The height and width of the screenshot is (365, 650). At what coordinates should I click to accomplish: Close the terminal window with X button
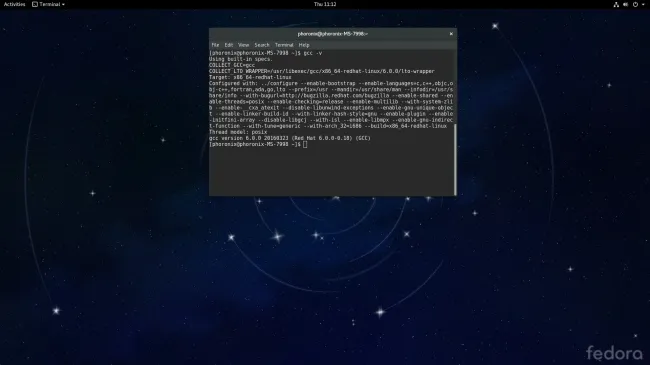pyautogui.click(x=451, y=34)
